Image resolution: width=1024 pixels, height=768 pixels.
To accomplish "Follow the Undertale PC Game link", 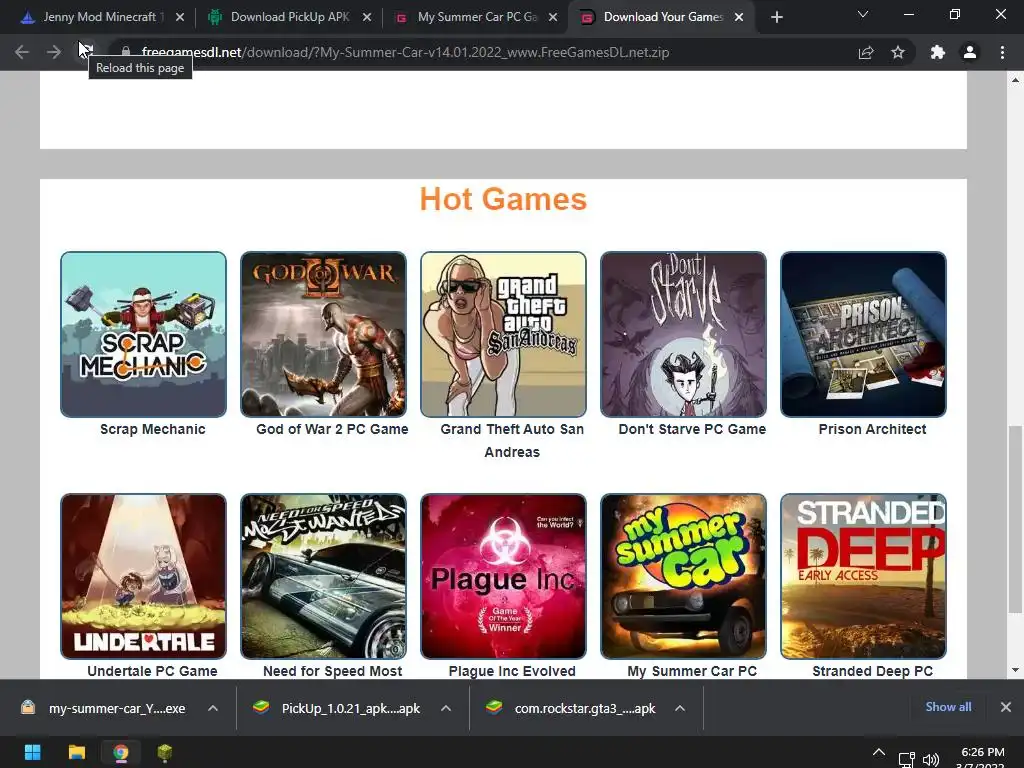I will tap(152, 671).
